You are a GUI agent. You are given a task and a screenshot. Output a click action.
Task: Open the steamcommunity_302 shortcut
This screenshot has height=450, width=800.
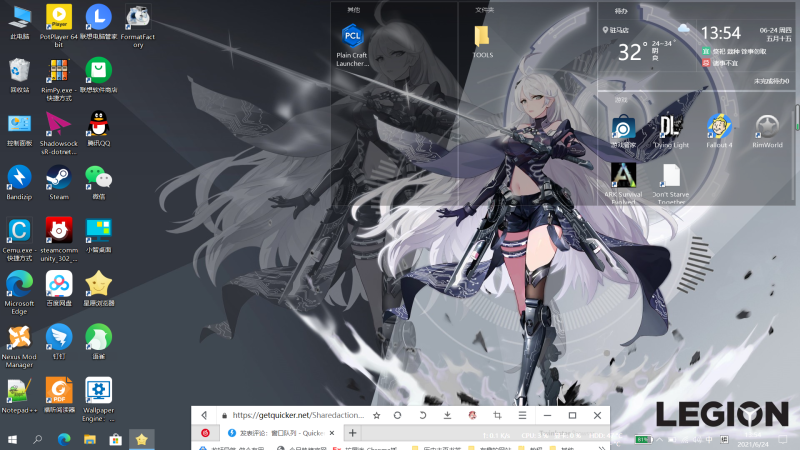coord(59,240)
